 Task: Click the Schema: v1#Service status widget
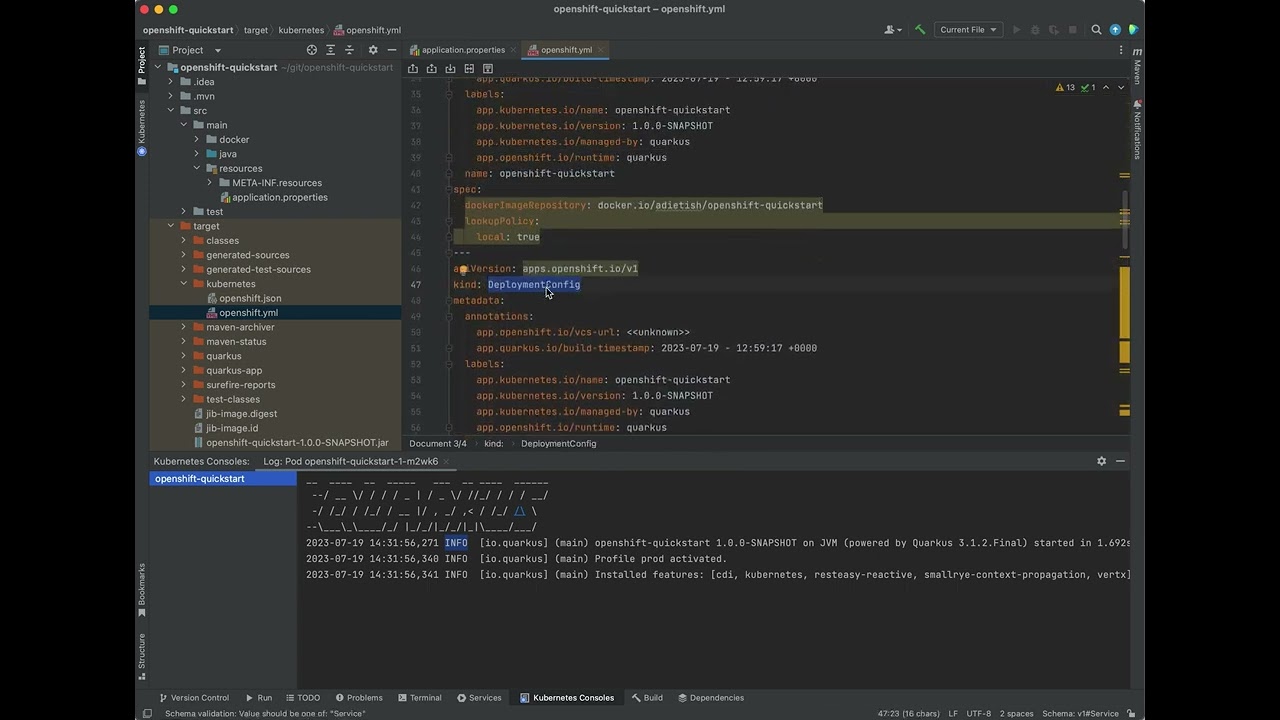point(1080,714)
